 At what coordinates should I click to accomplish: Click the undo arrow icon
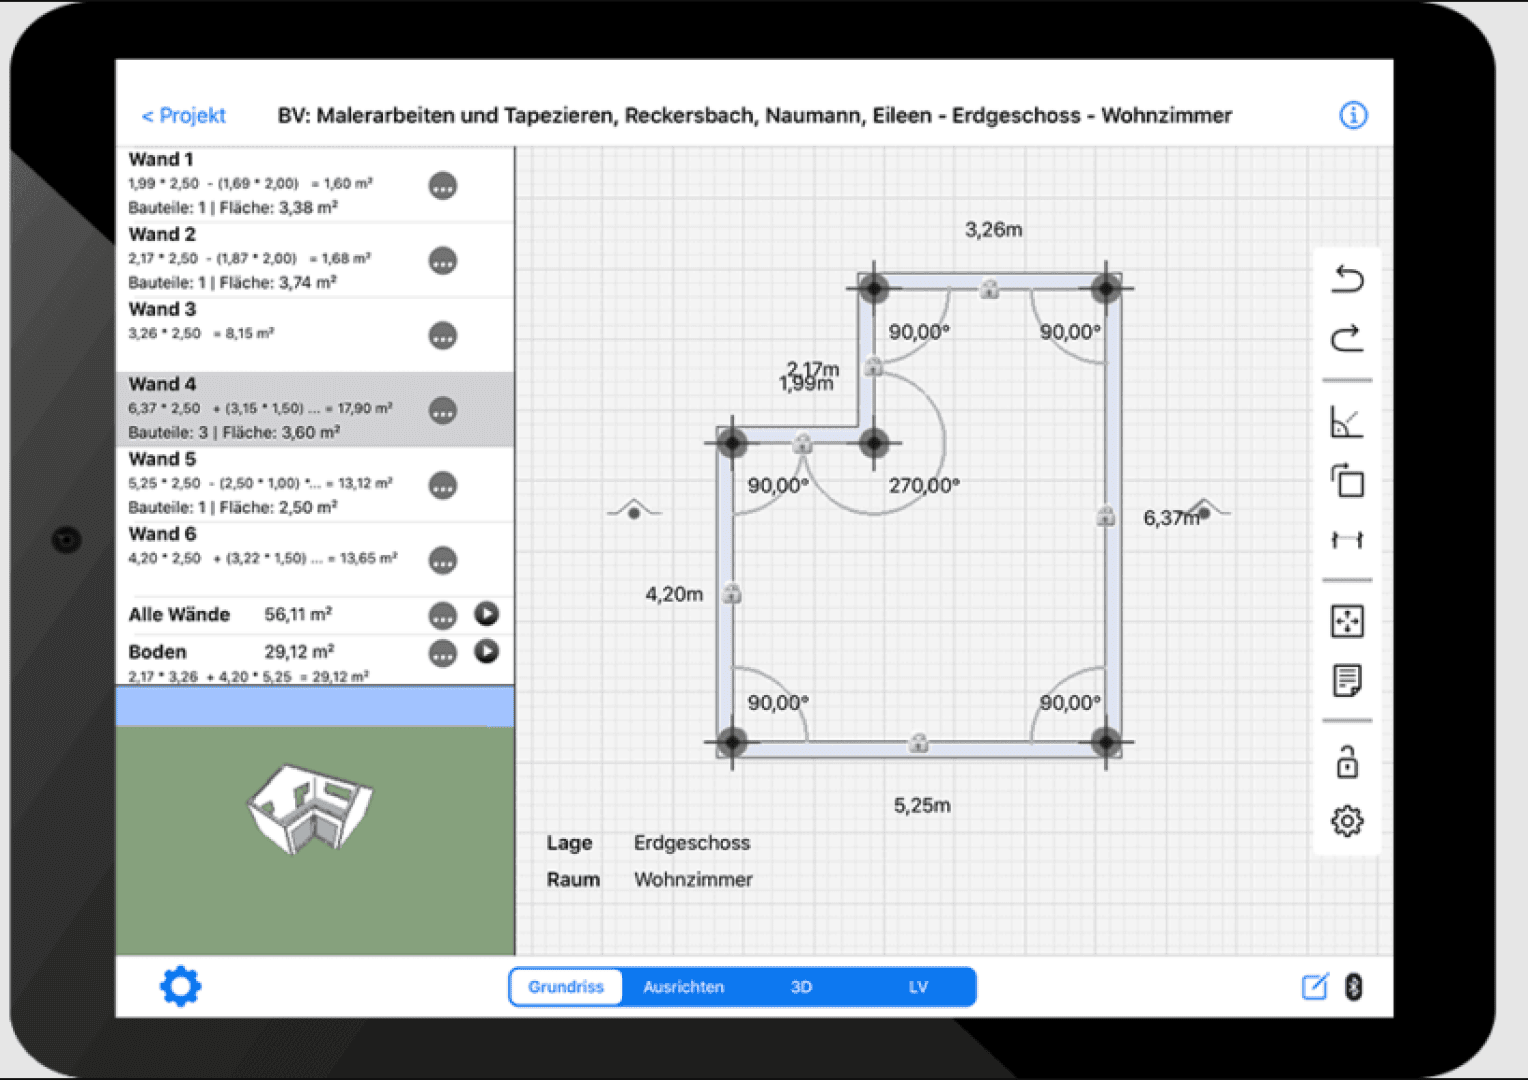pos(1347,278)
